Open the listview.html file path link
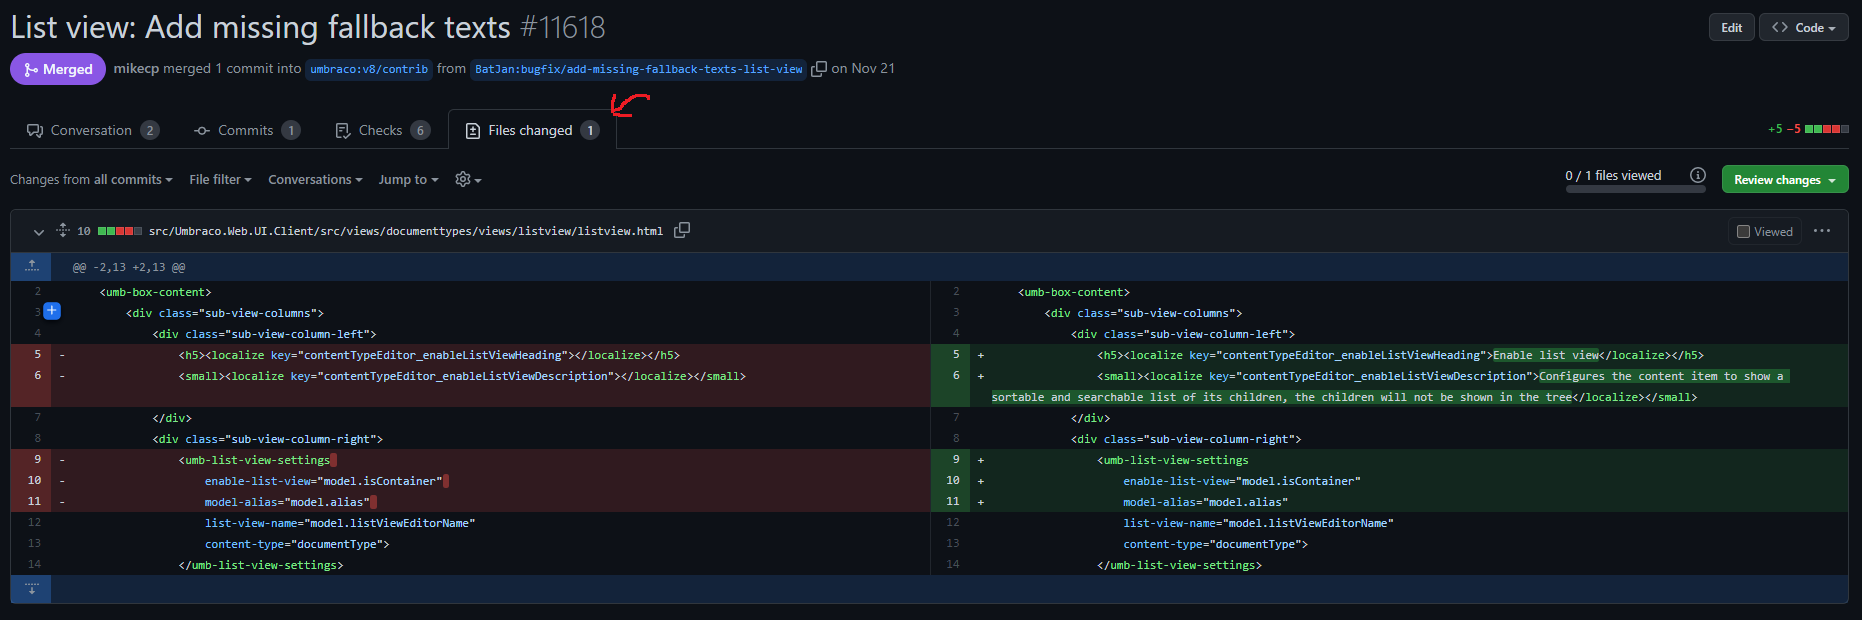The width and height of the screenshot is (1862, 620). pyautogui.click(x=406, y=231)
